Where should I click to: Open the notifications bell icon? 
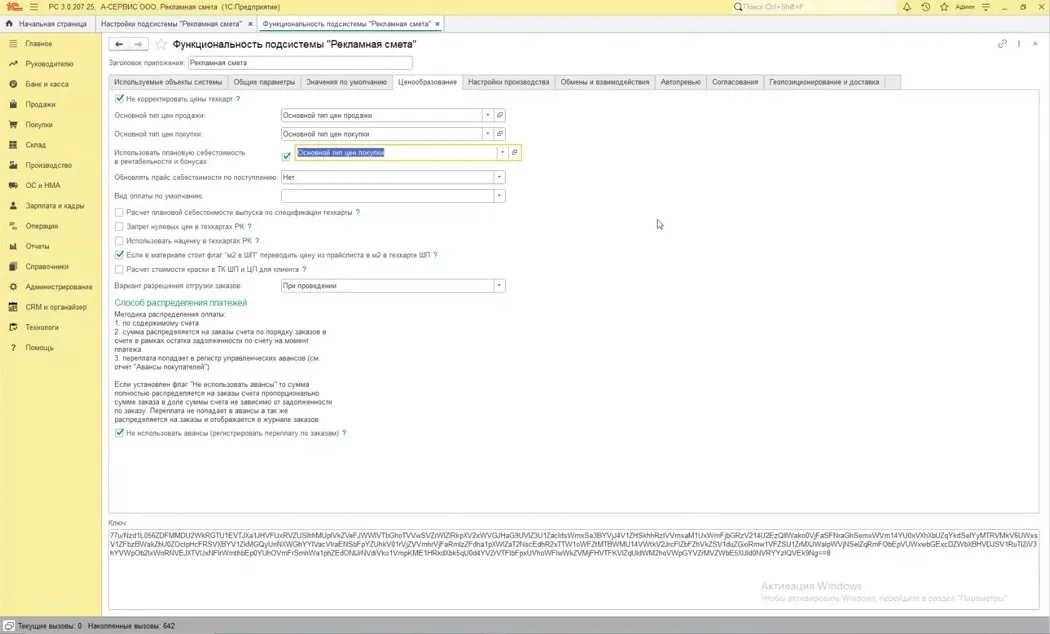point(907,7)
